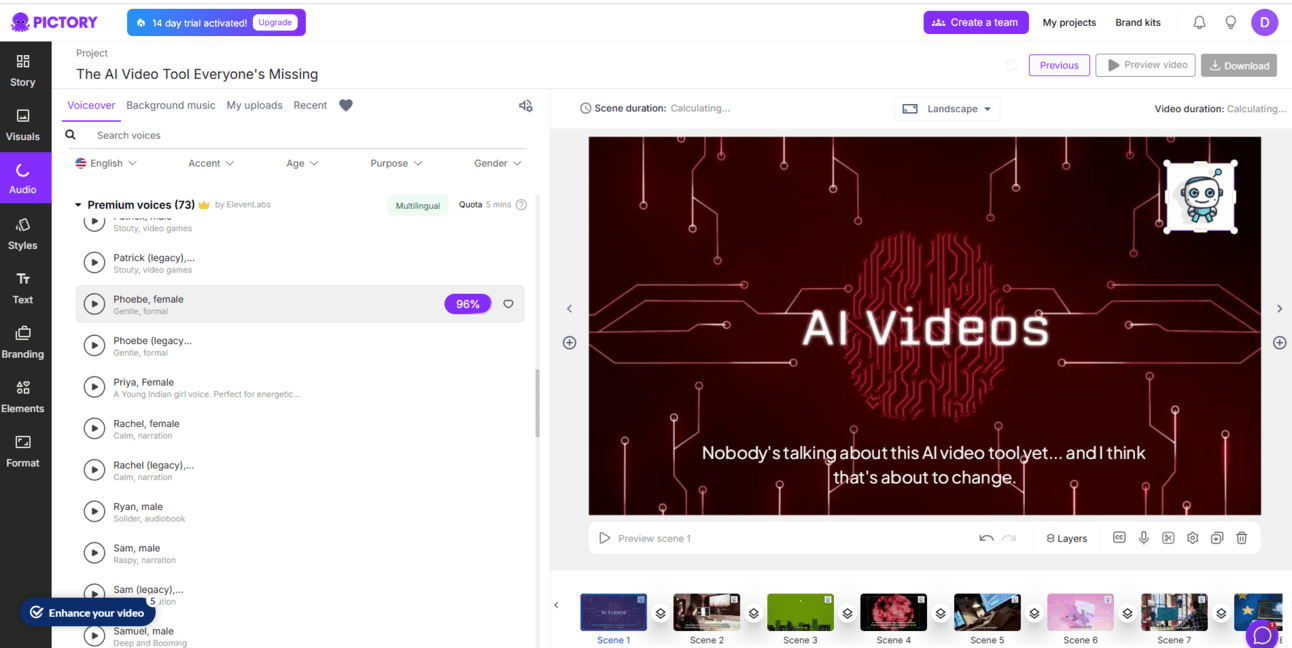This screenshot has width=1292, height=648.
Task: Open Brand kits
Action: [x=1138, y=22]
